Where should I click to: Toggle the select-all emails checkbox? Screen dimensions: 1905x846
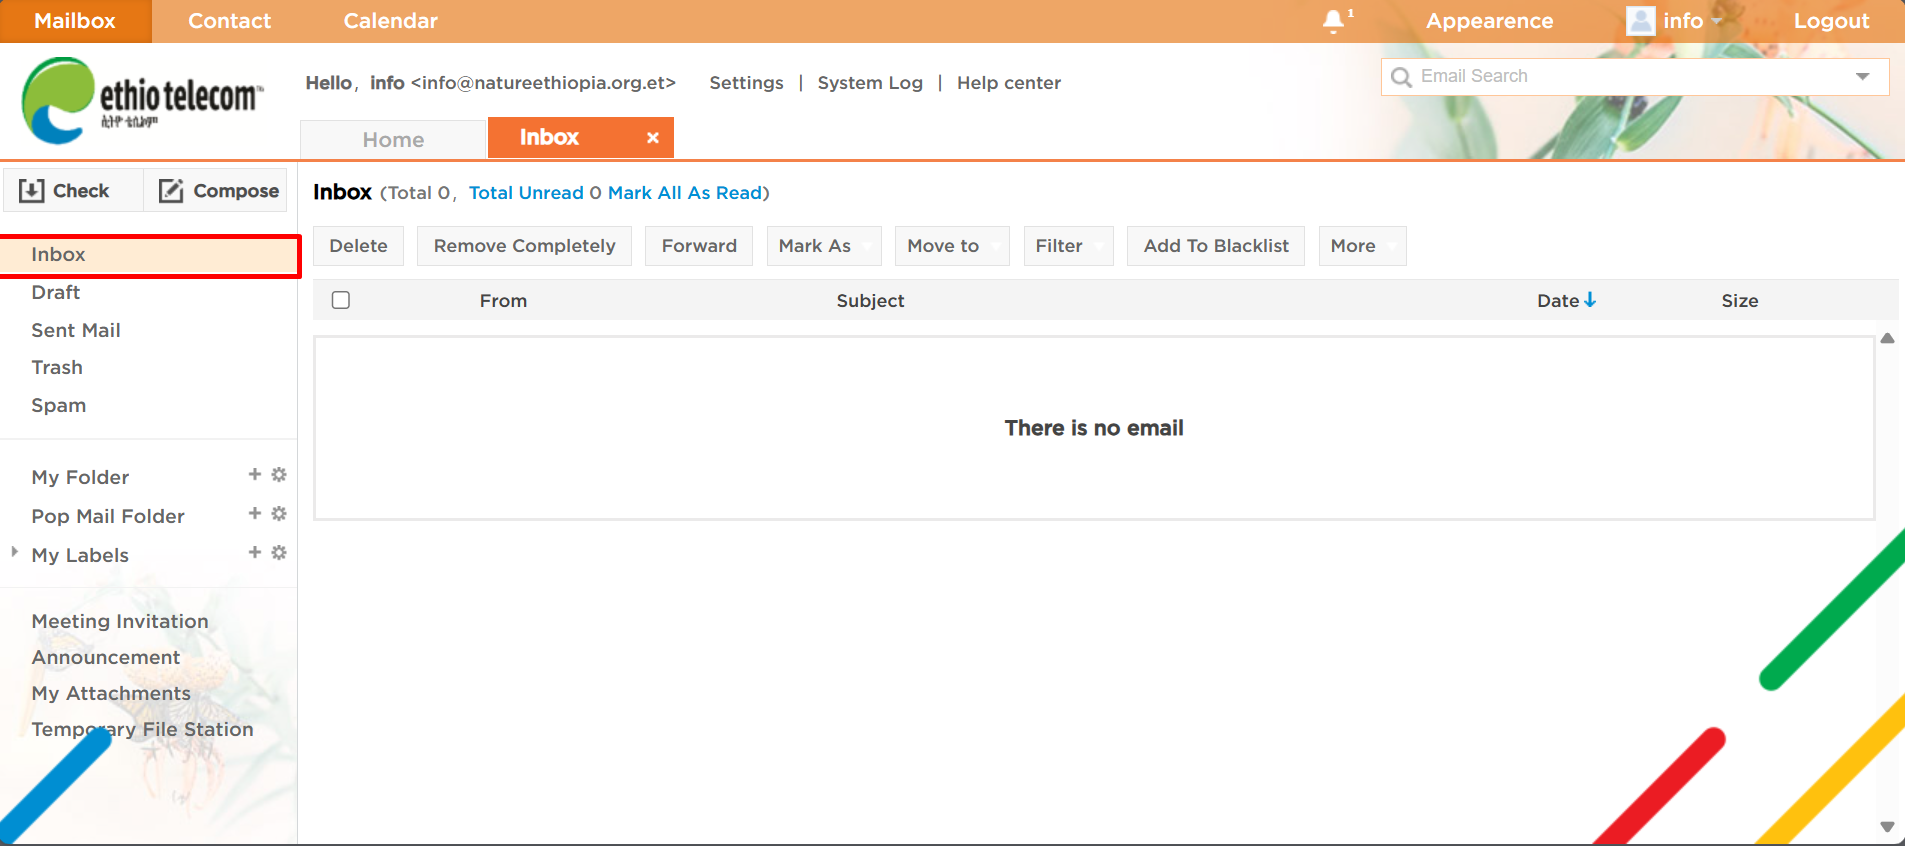tap(341, 300)
